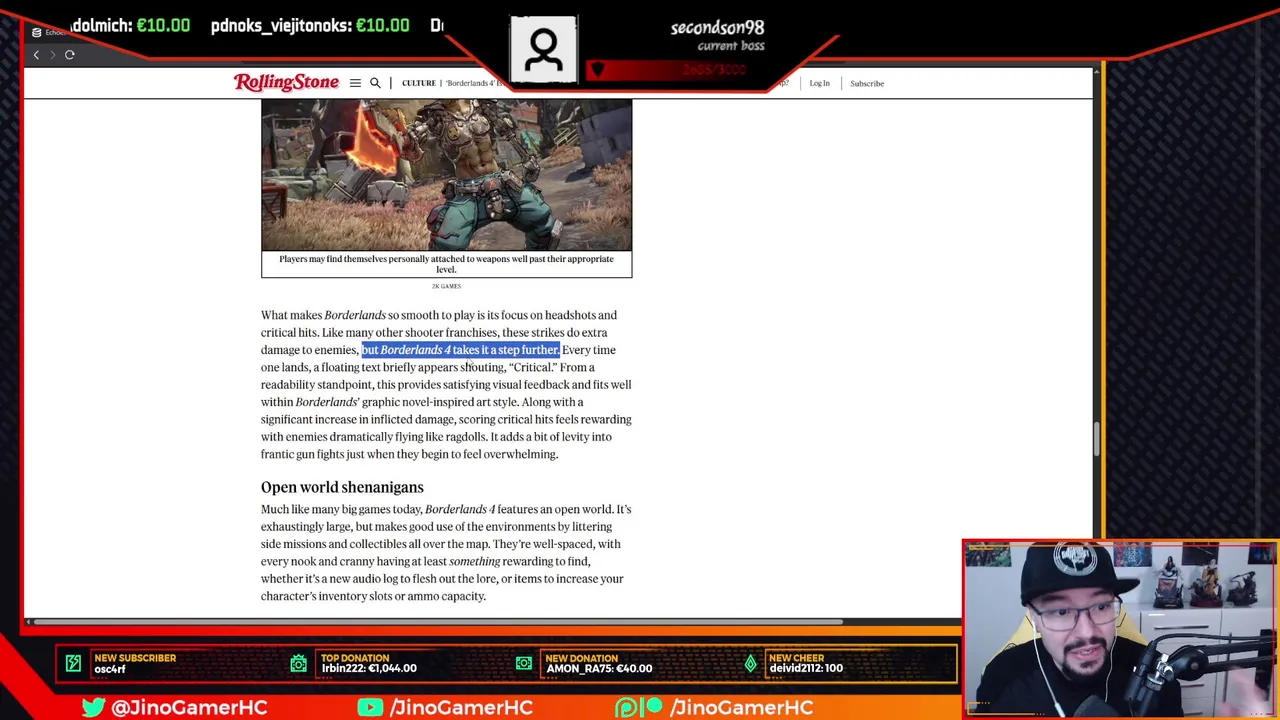
Task: Go to Rolling Stone home via logo
Action: click(286, 83)
